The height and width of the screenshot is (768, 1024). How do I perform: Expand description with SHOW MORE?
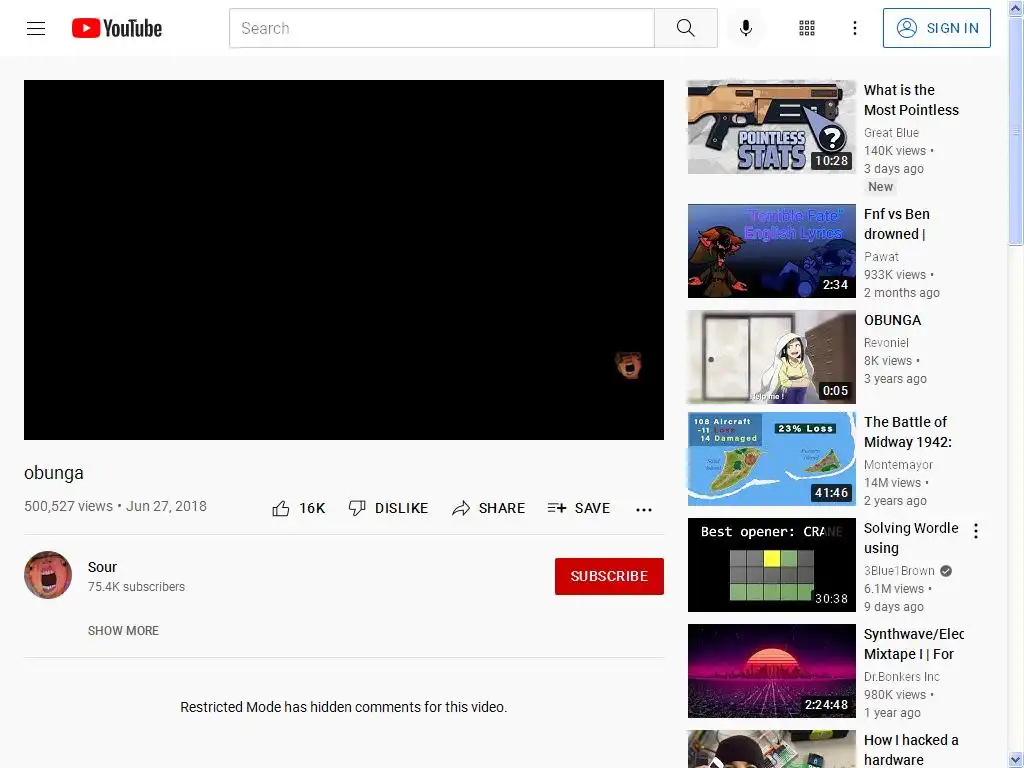123,631
